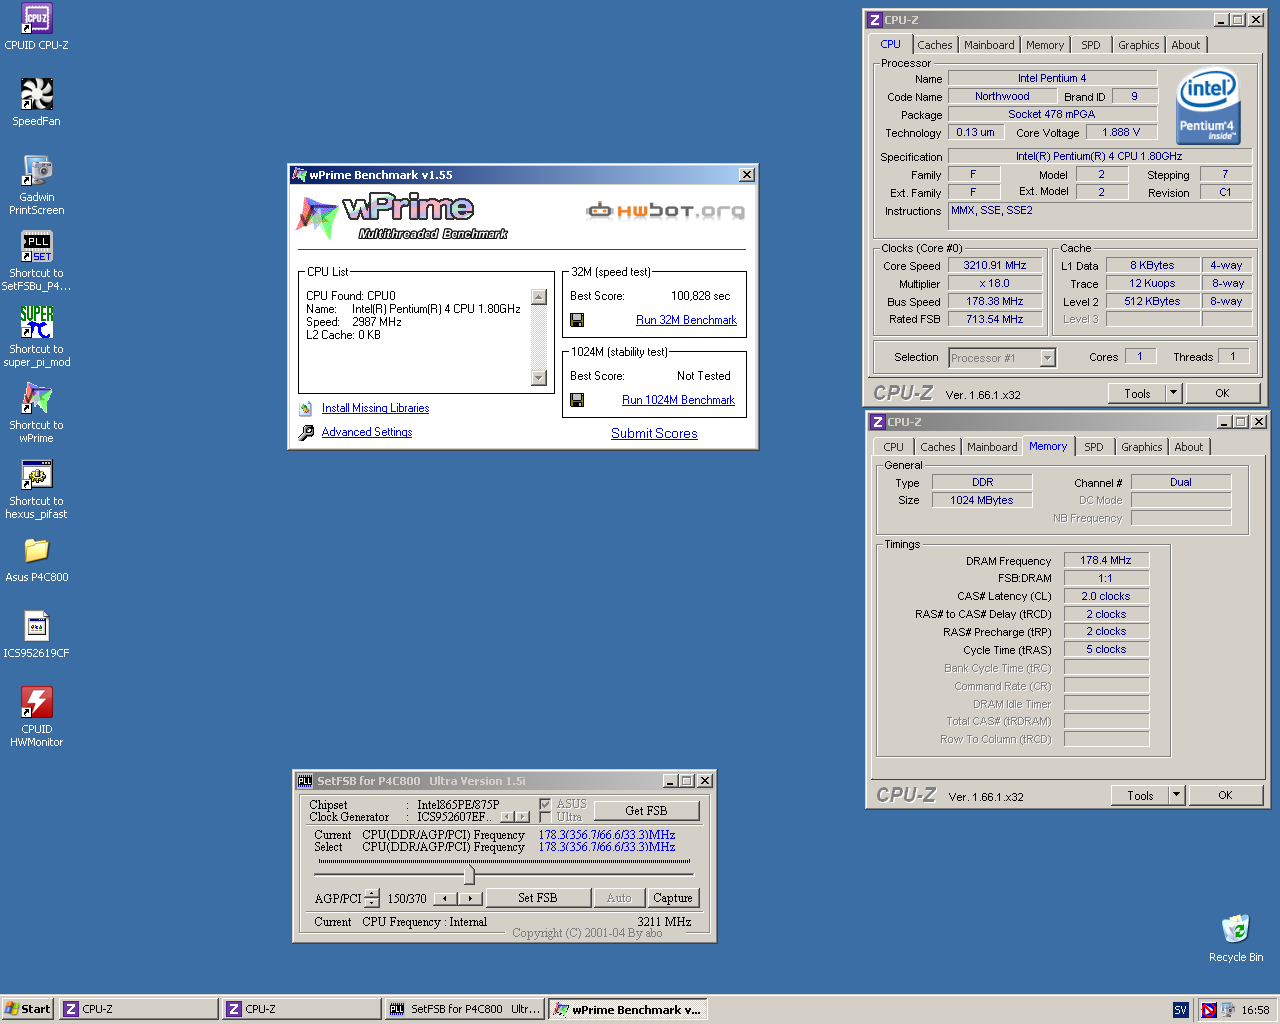The width and height of the screenshot is (1280, 1024).
Task: Click the save icon for 1024M score
Action: 577,400
